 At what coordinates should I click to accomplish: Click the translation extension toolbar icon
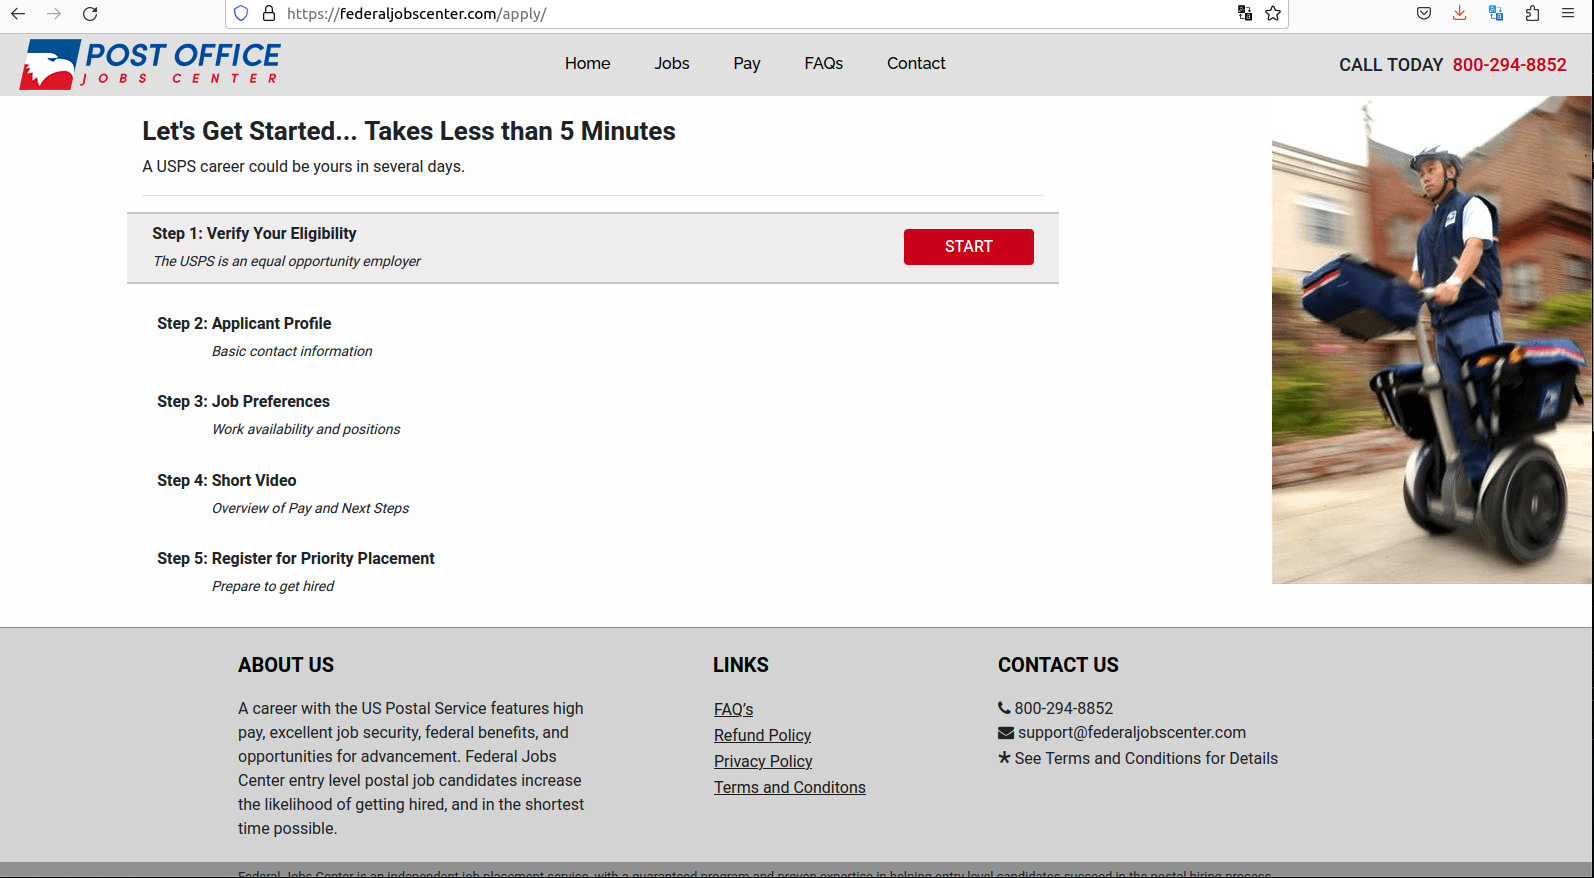1496,13
